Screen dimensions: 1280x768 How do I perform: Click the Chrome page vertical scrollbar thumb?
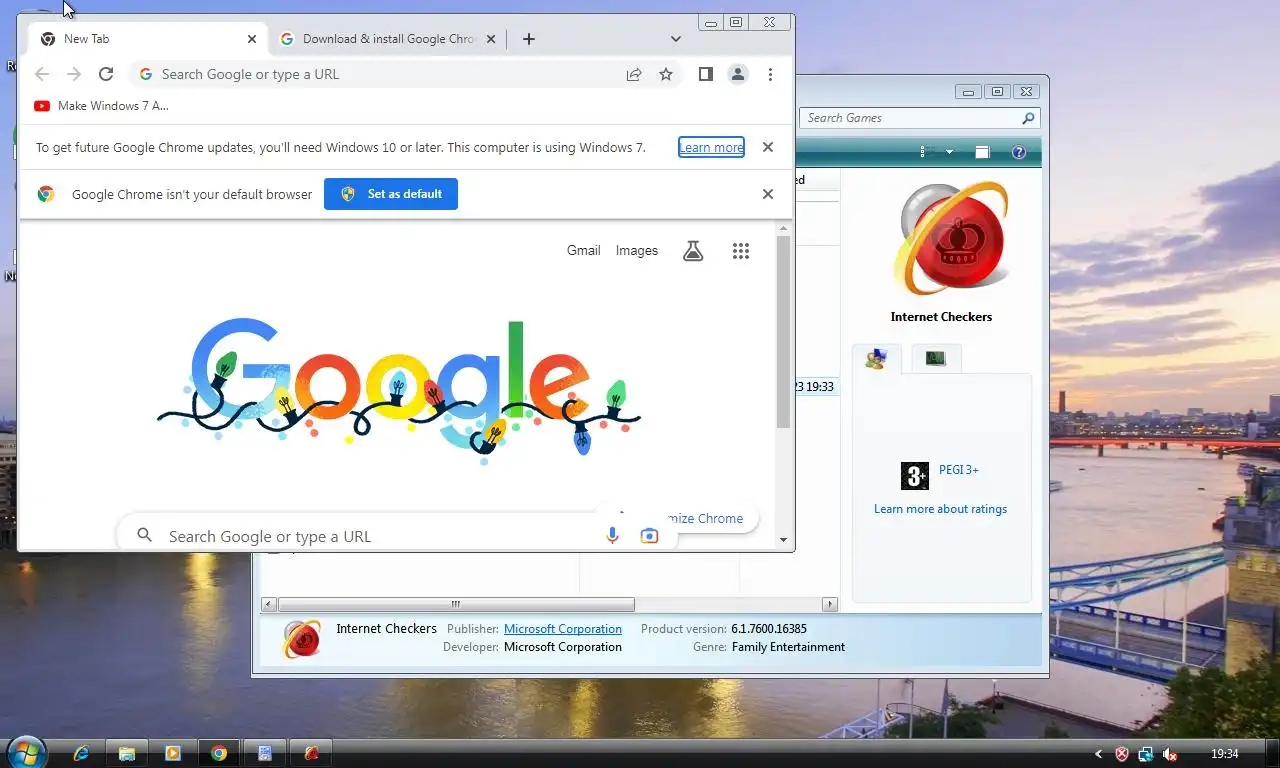[x=784, y=333]
